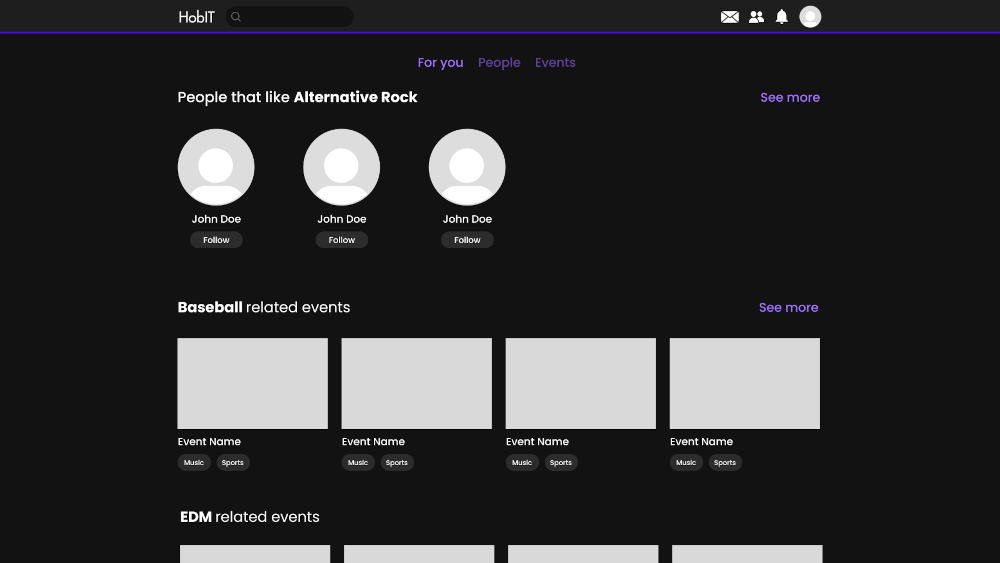The image size is (1000, 563).
Task: Switch to the People tab
Action: (x=499, y=63)
